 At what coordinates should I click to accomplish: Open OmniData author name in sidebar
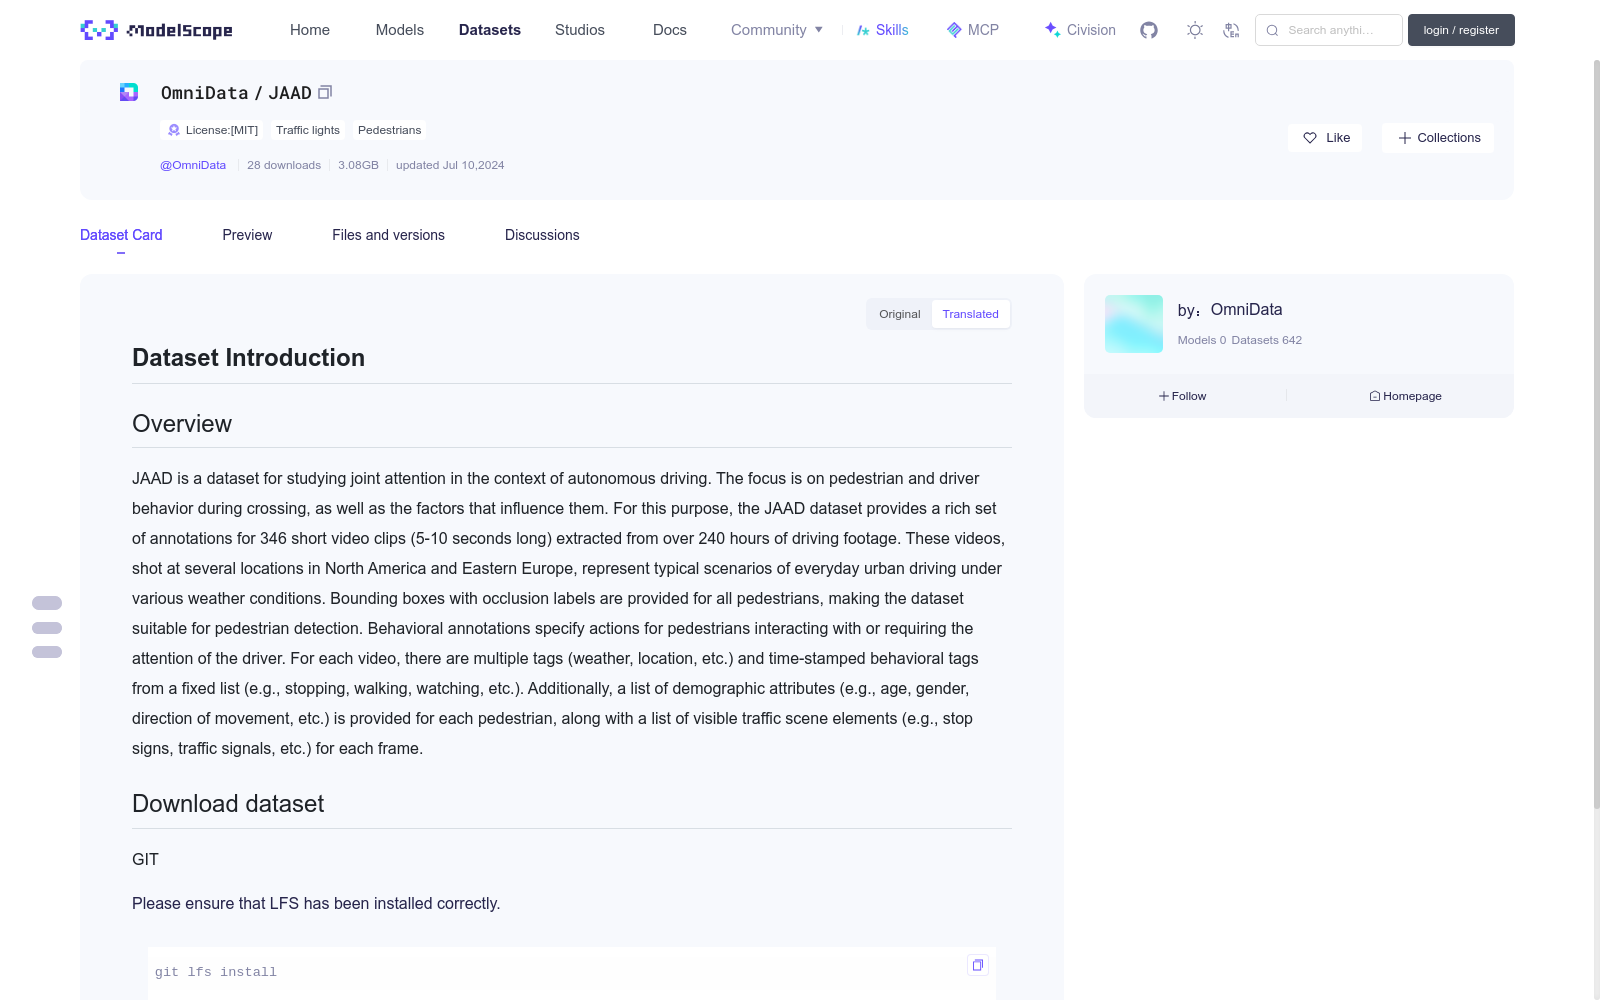click(x=1246, y=310)
